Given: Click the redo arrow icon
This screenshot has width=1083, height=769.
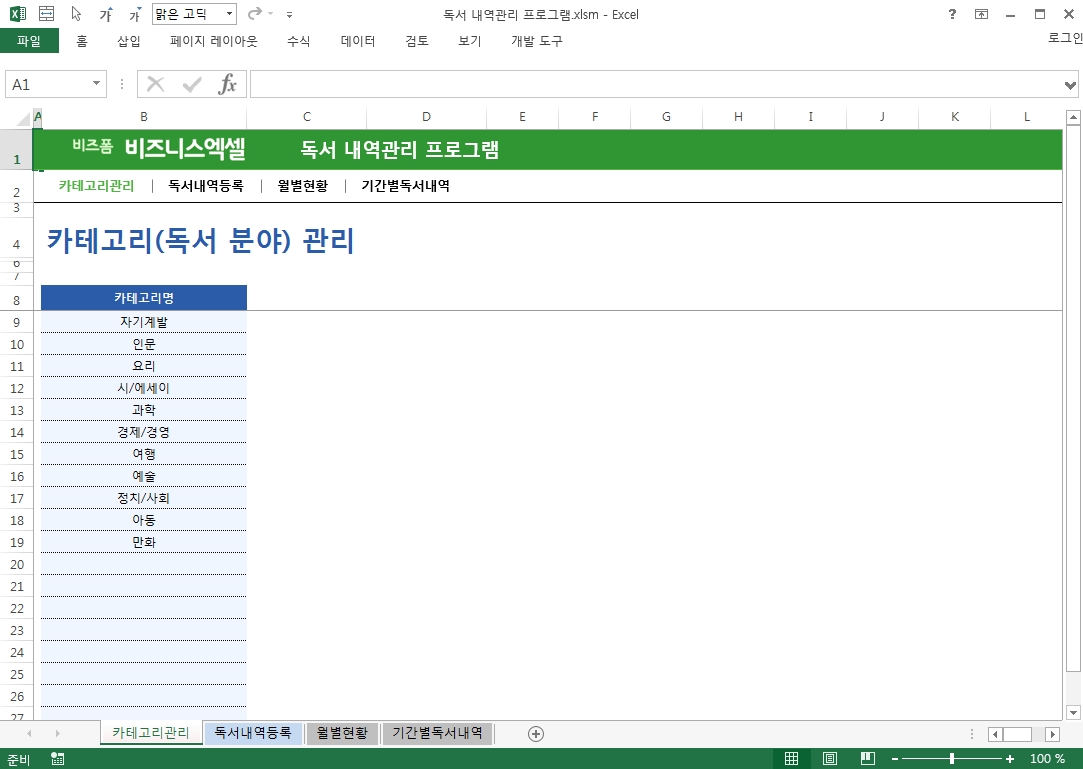Looking at the screenshot, I should pos(255,14).
